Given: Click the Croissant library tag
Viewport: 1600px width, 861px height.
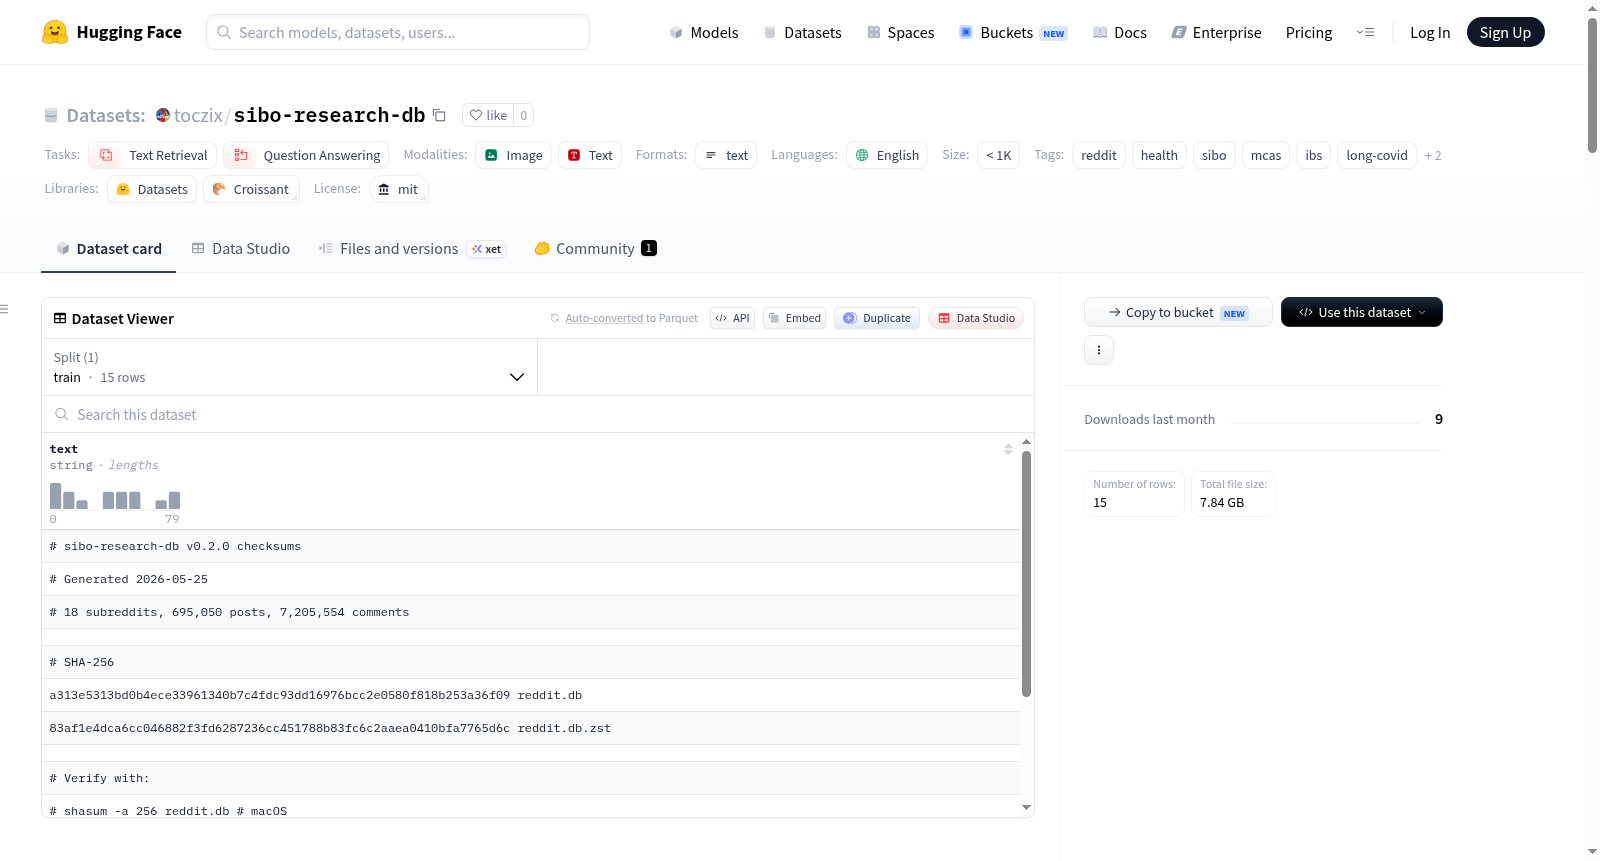Looking at the screenshot, I should [x=251, y=189].
